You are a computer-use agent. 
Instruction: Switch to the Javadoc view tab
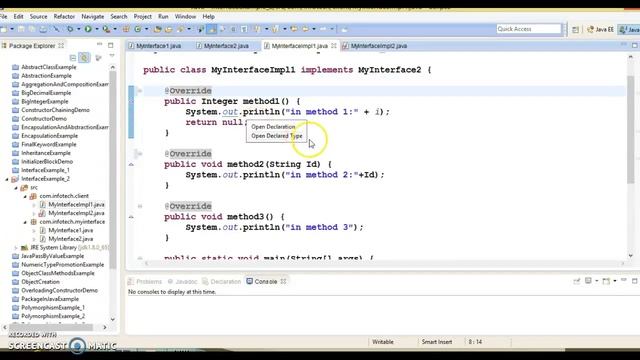pos(182,282)
